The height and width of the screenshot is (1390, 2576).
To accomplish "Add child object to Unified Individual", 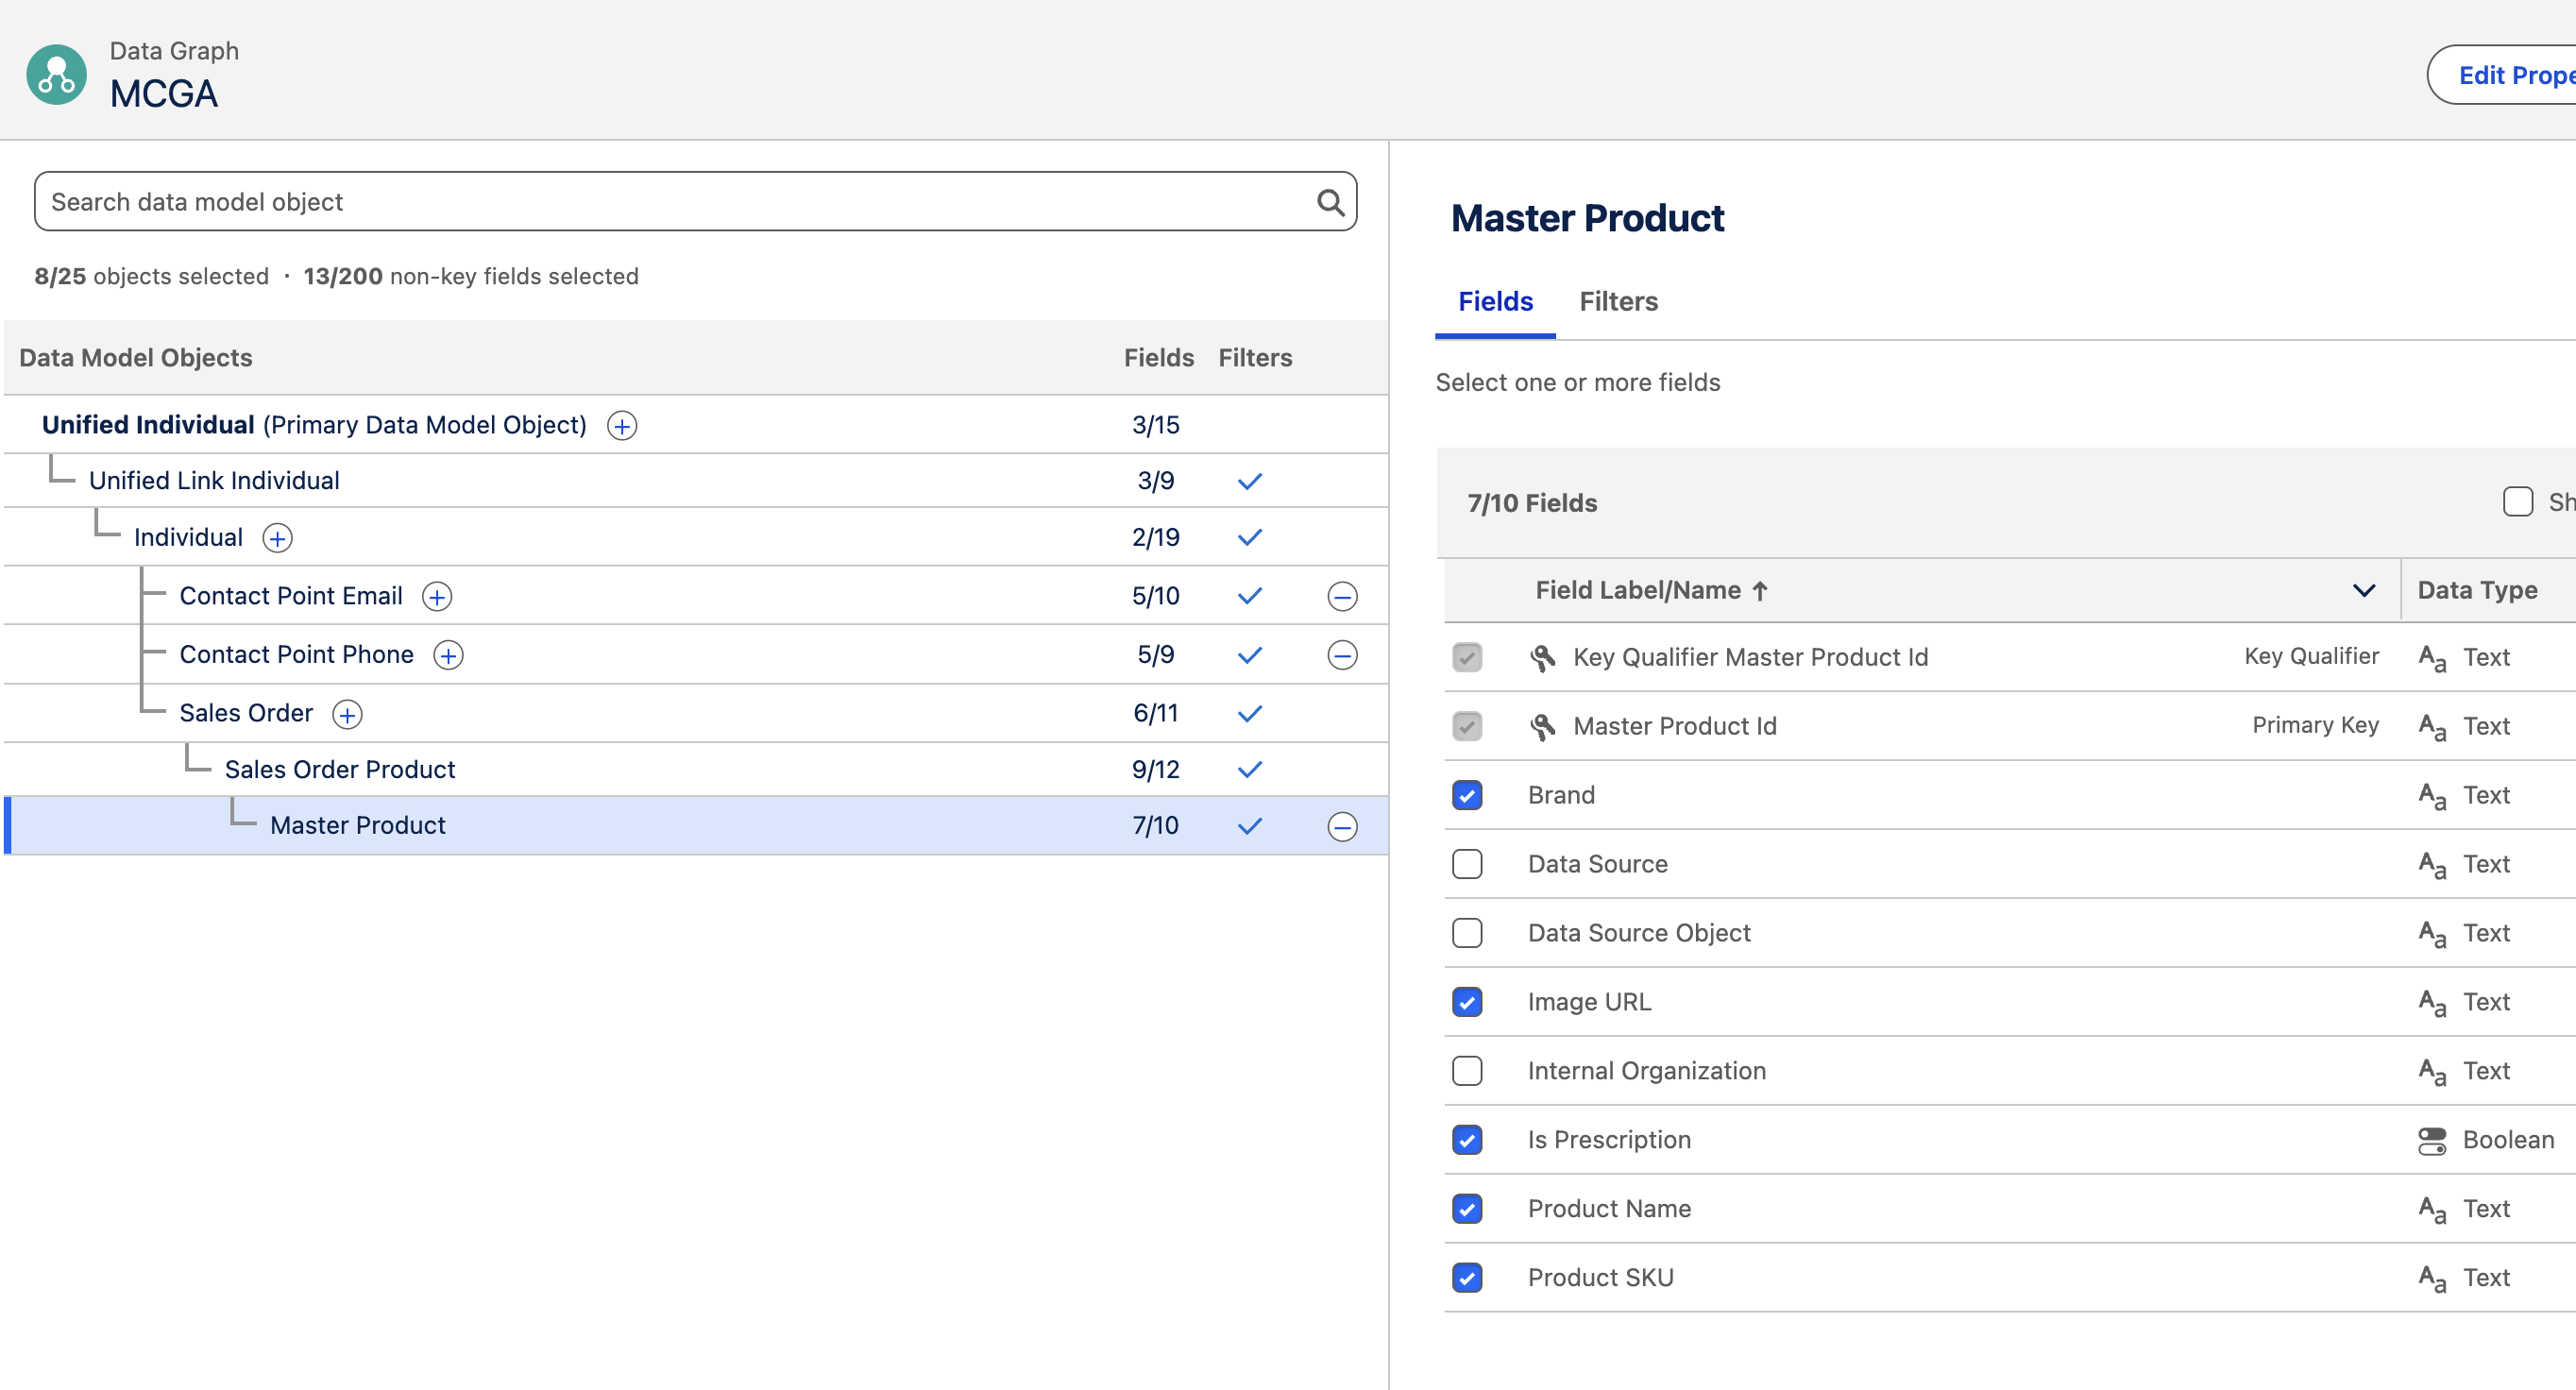I will pos(622,426).
